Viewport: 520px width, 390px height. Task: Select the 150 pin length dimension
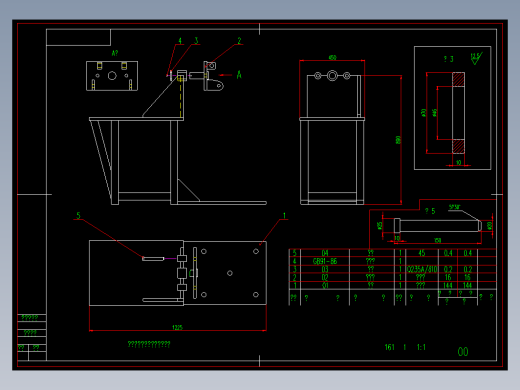tap(438, 240)
